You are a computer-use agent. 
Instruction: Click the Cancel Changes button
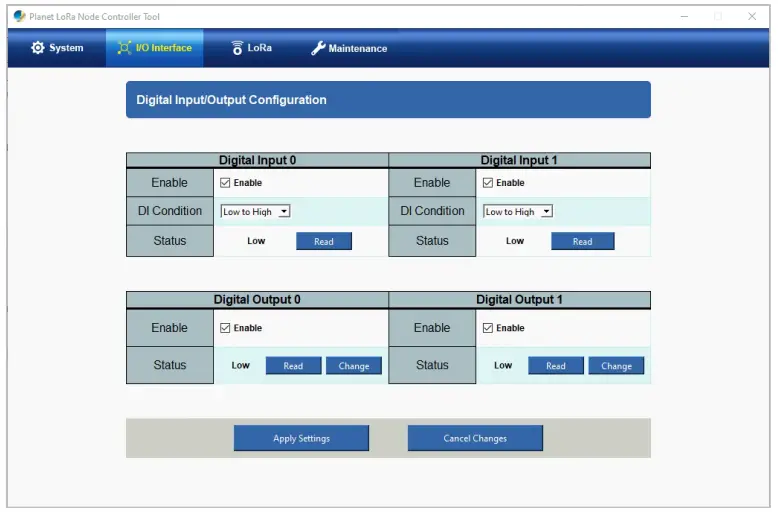click(475, 438)
